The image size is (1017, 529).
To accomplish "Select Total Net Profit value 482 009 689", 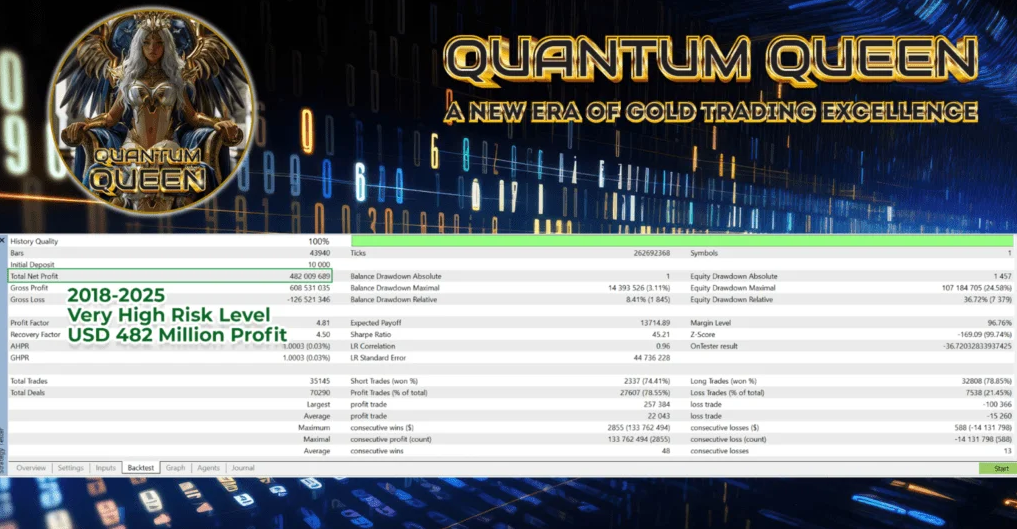I will (x=309, y=276).
